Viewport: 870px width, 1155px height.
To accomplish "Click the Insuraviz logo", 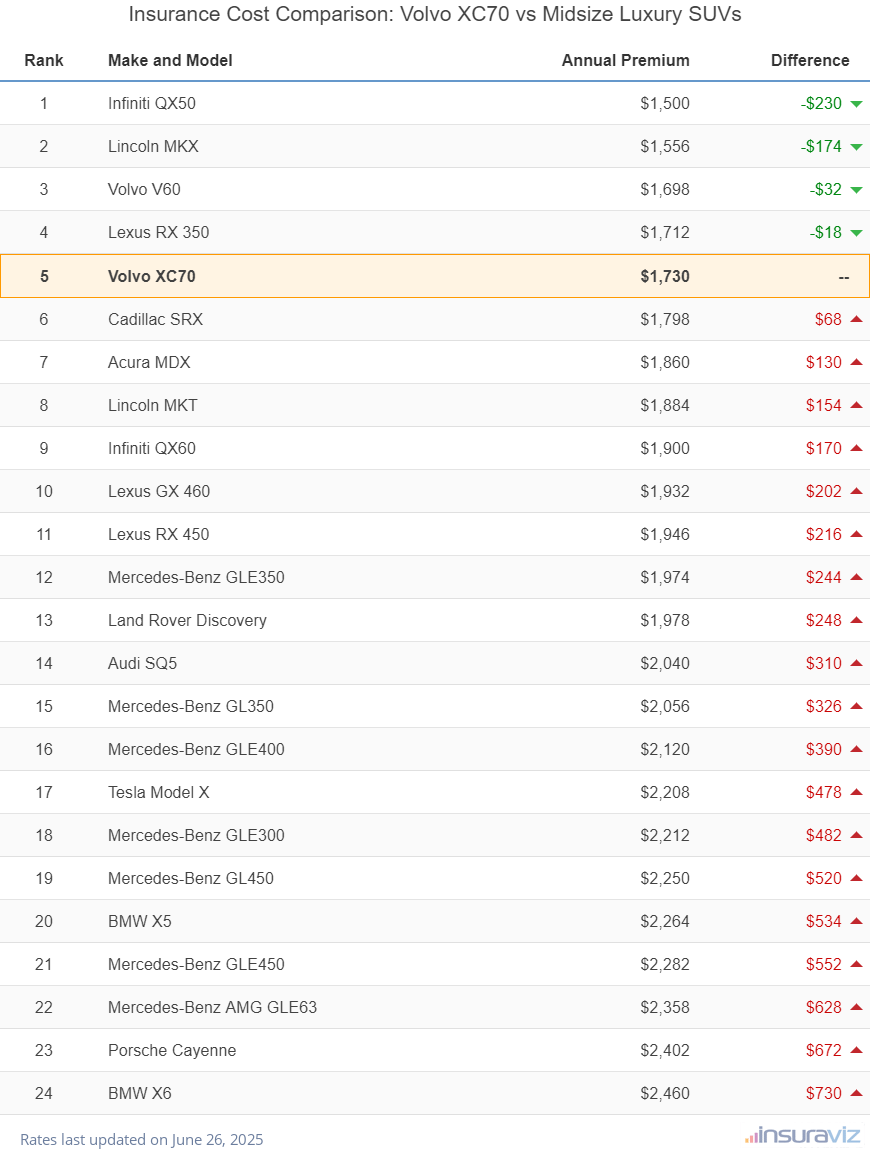I will 802,1135.
